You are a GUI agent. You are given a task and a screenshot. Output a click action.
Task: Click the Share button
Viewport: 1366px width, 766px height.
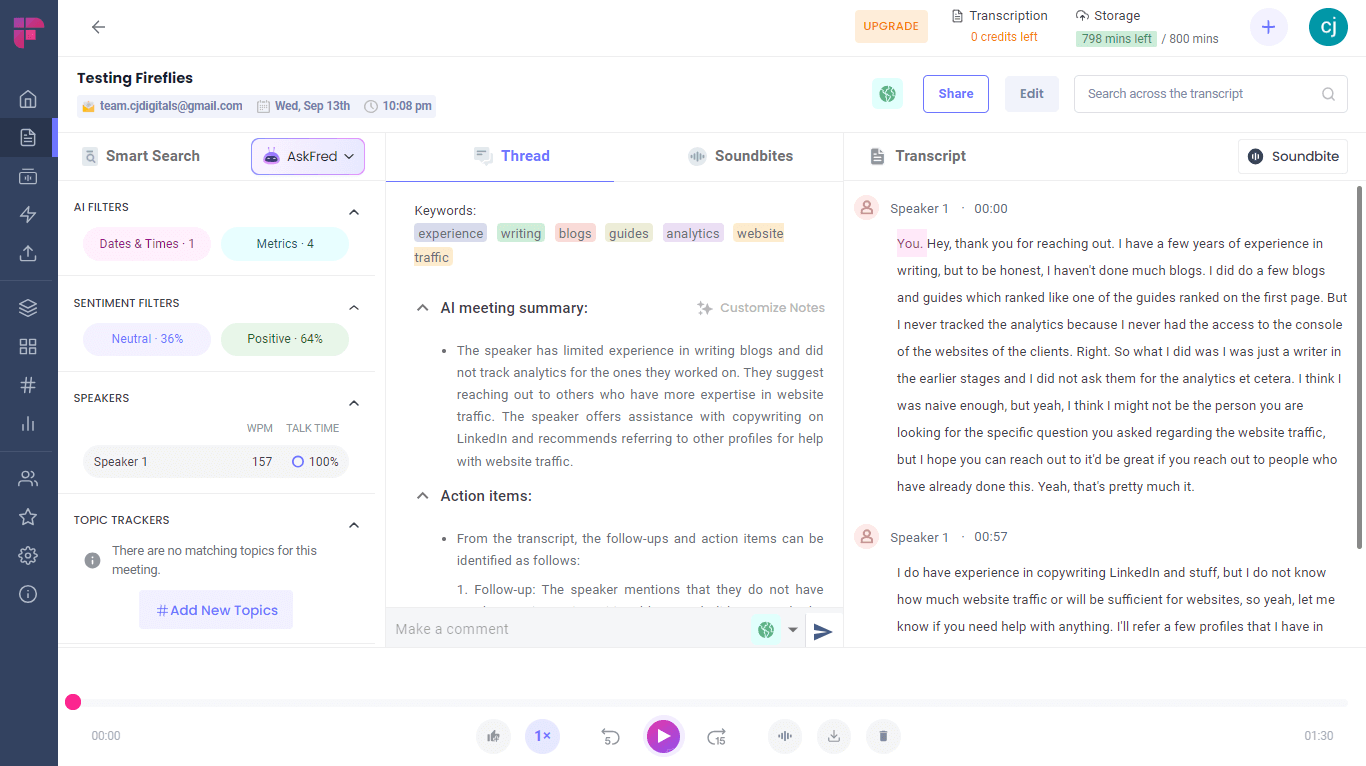[x=955, y=94]
